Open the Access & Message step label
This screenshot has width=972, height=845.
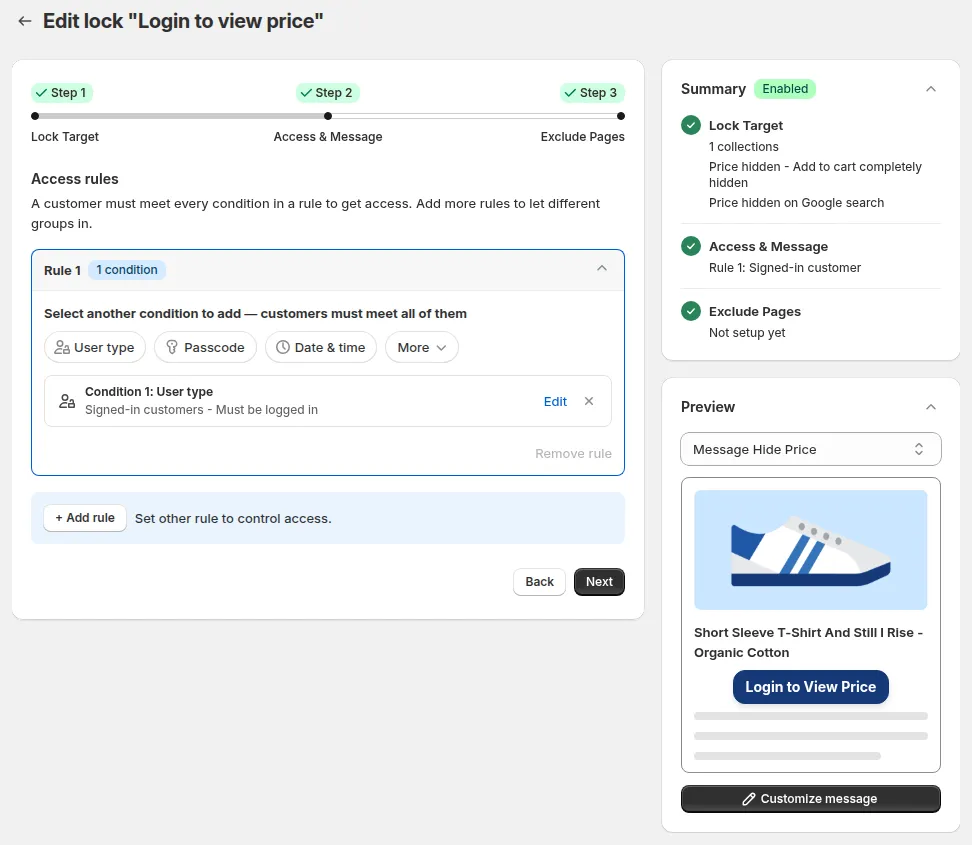point(328,136)
